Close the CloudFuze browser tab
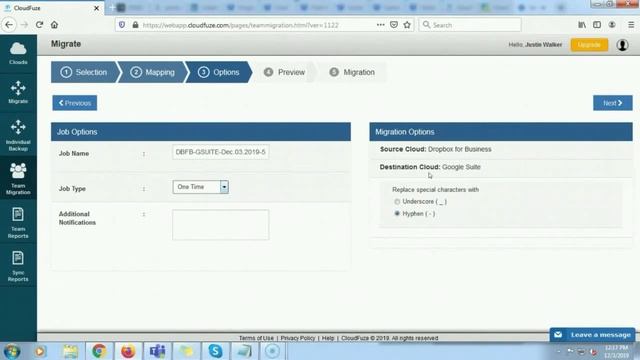640x360 pixels. click(96, 8)
